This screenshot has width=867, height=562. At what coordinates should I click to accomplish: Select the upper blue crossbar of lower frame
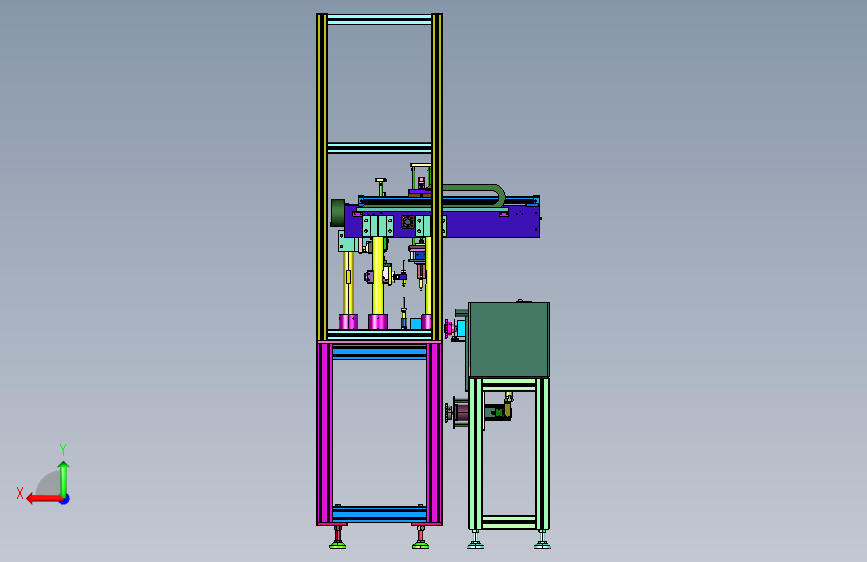pyautogui.click(x=379, y=352)
